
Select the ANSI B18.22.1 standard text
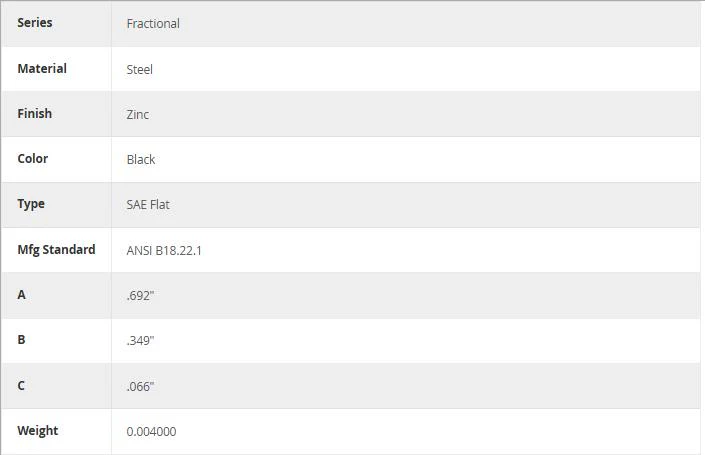(x=164, y=250)
